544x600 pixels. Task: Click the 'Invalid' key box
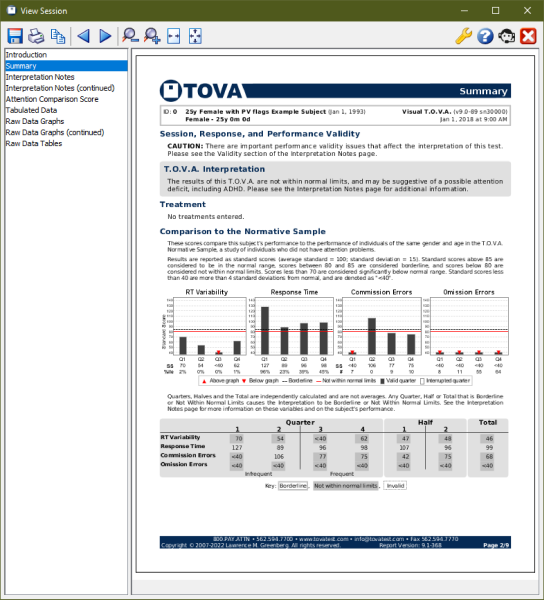(x=395, y=486)
